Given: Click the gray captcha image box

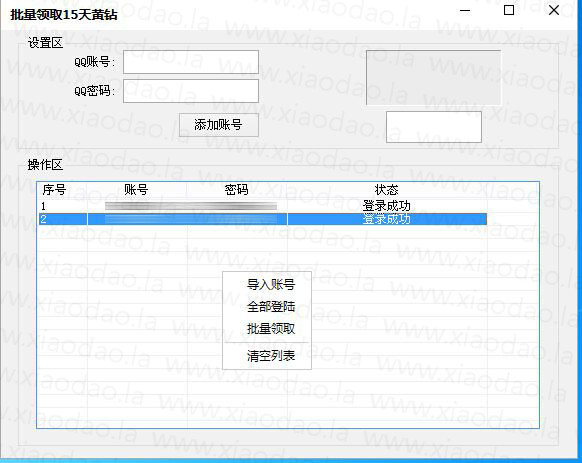Looking at the screenshot, I should pyautogui.click(x=433, y=78).
